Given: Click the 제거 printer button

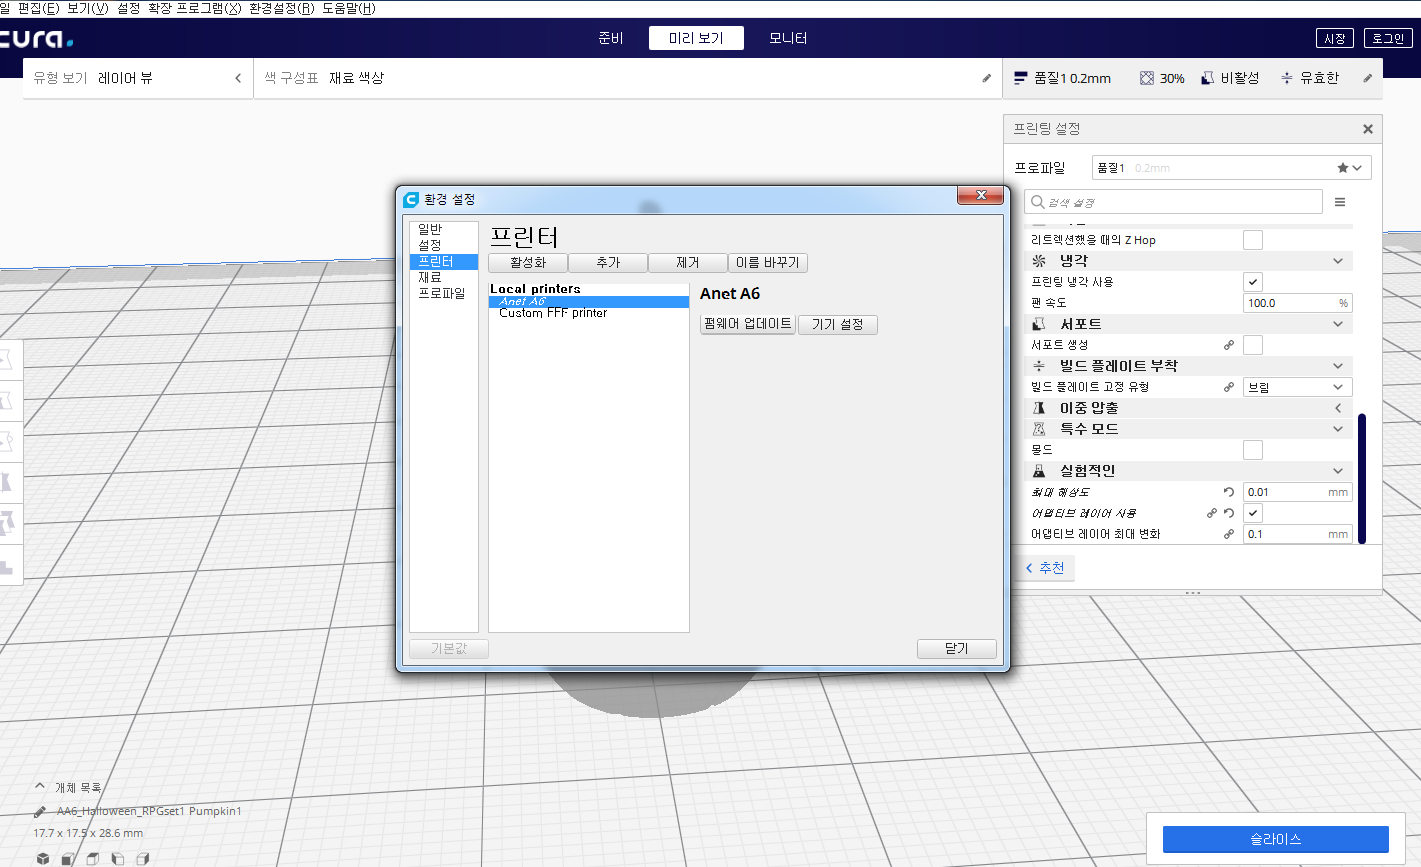Looking at the screenshot, I should tap(688, 263).
